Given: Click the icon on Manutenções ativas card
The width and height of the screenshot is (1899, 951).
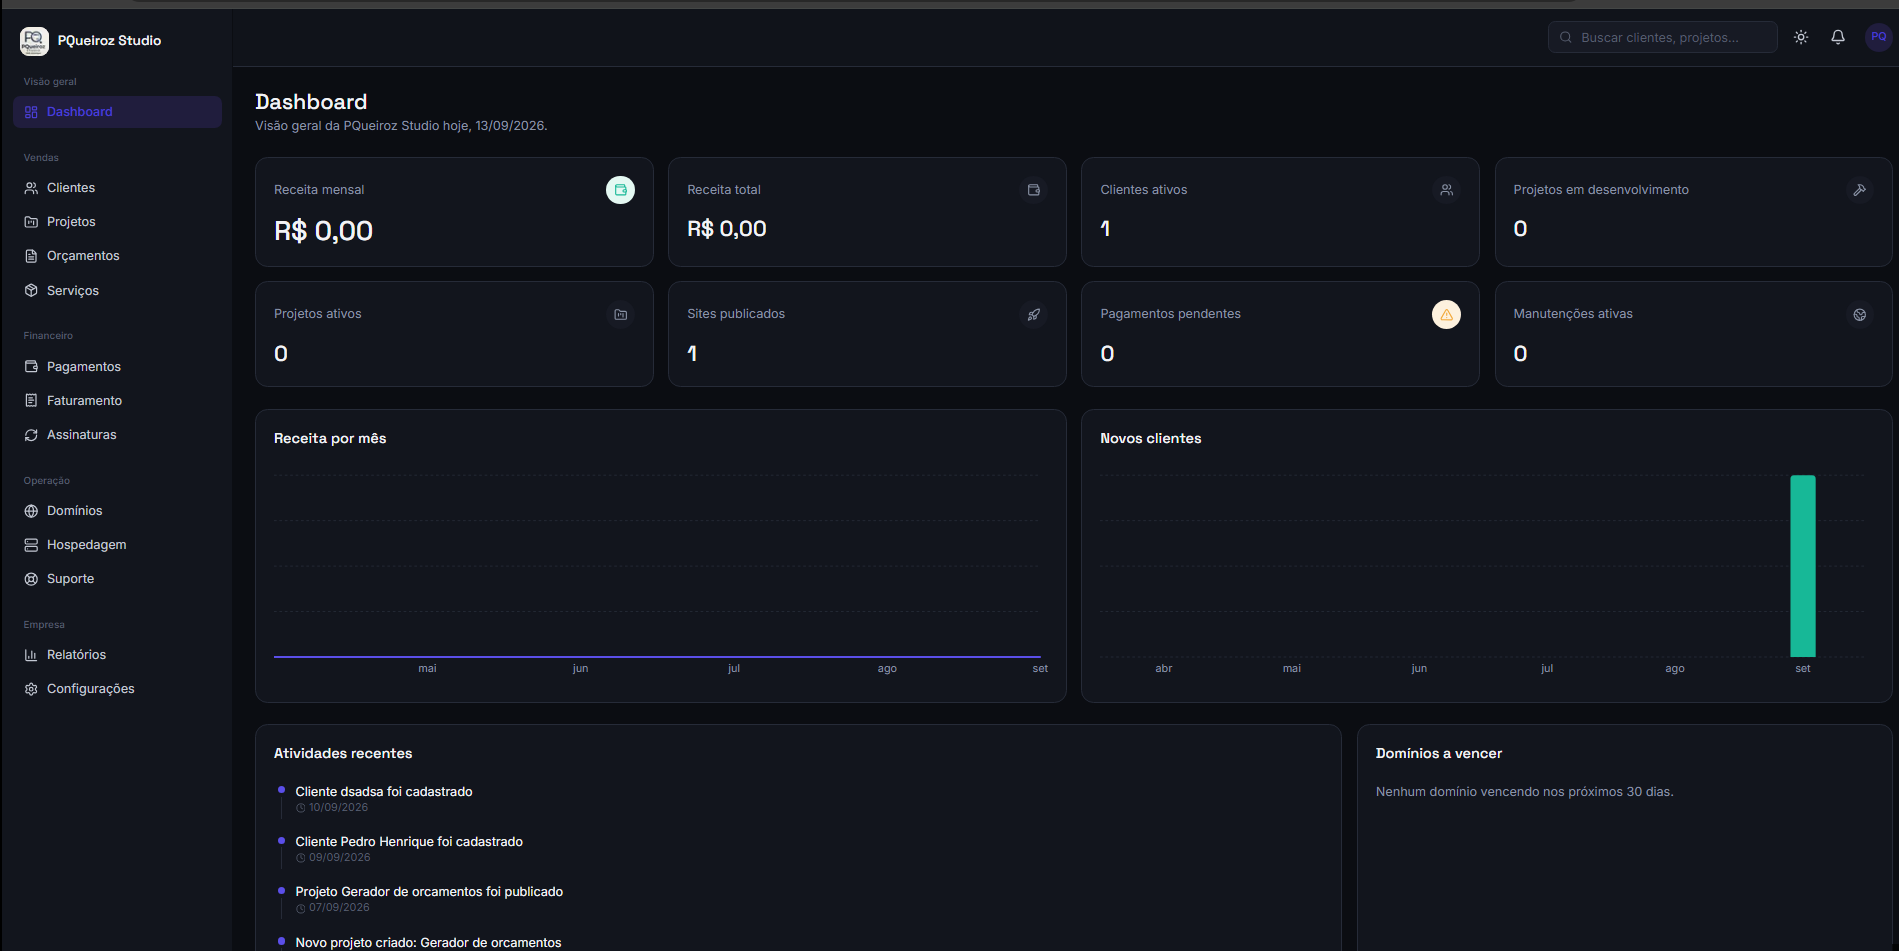Looking at the screenshot, I should coord(1859,315).
